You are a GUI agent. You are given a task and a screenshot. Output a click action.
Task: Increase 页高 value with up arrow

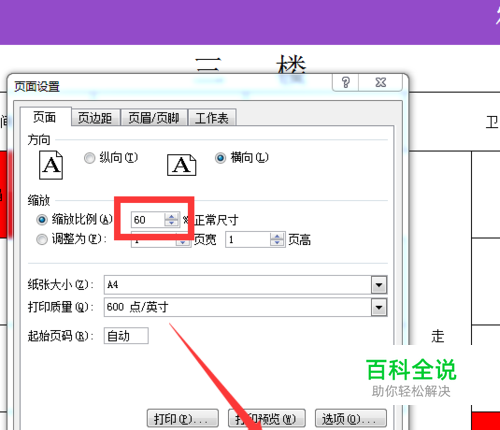[277, 236]
